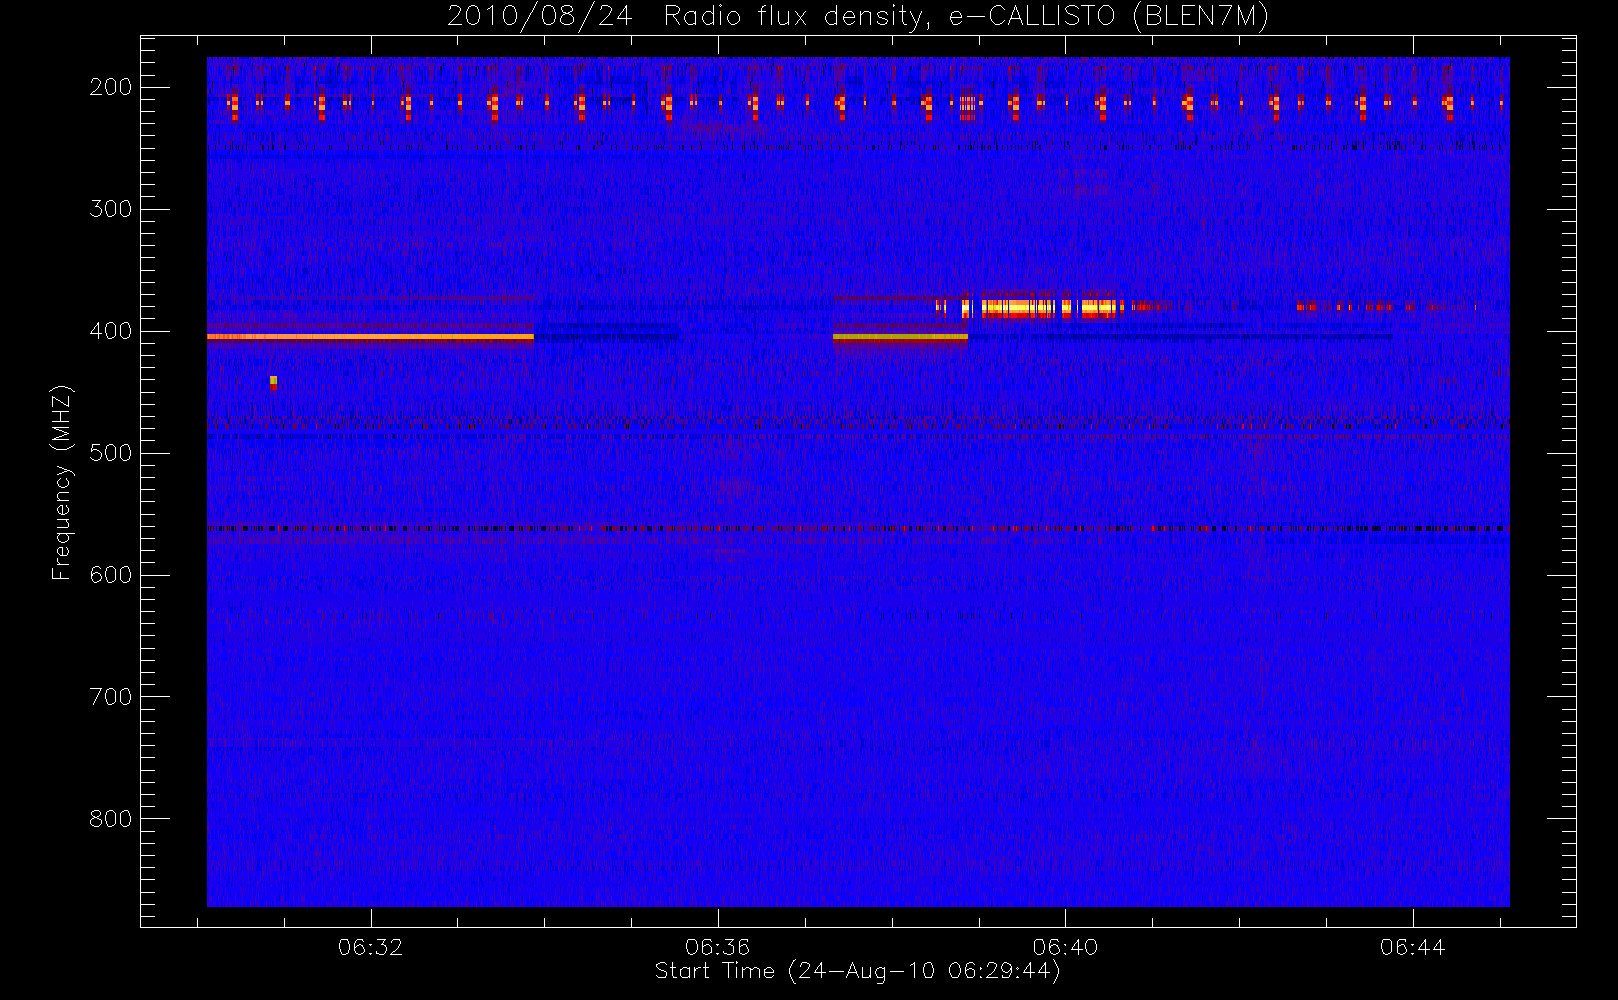Select the 800 frequency axis label
Screen dimensions: 1618x1000
[x=110, y=819]
